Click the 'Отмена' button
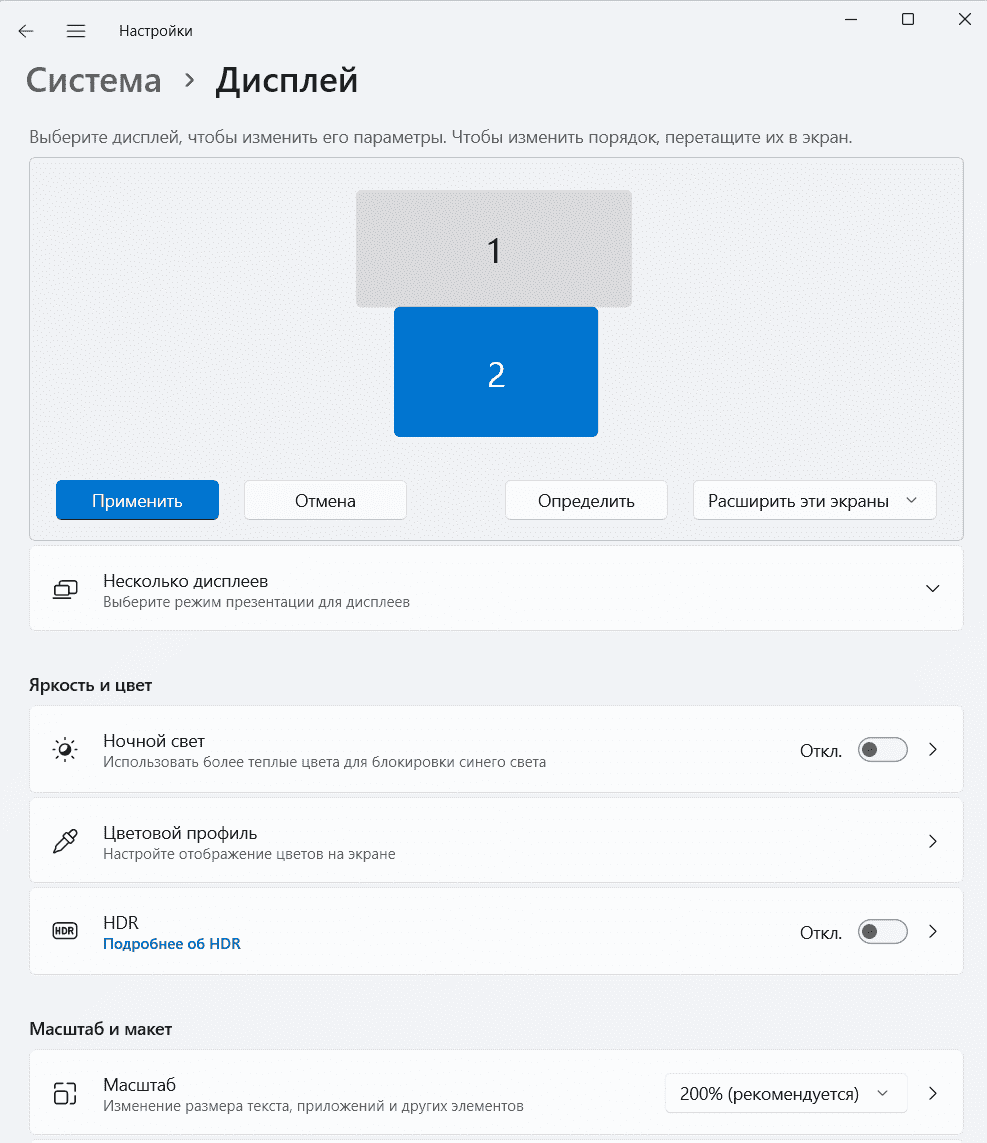Image resolution: width=987 pixels, height=1143 pixels. pos(325,501)
